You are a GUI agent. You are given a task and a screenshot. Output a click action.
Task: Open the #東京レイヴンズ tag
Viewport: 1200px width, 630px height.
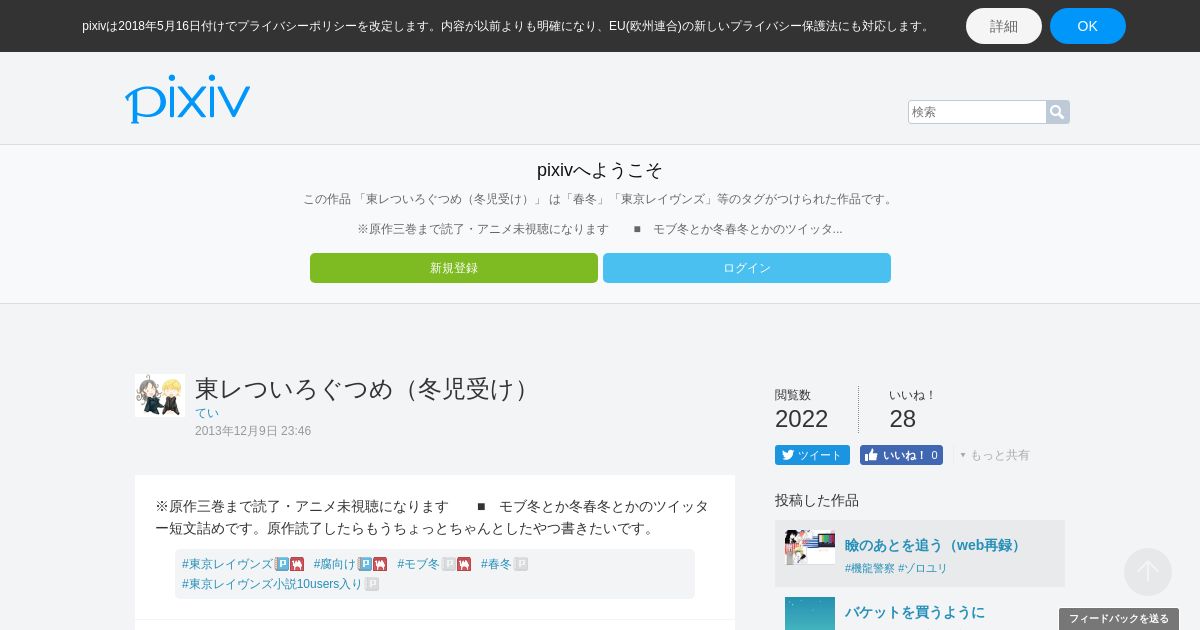point(228,564)
